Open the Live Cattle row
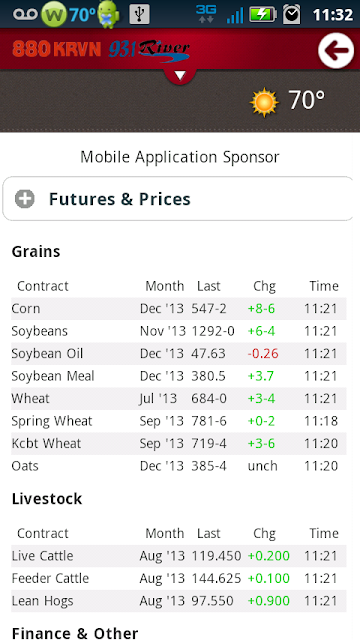 (x=179, y=556)
